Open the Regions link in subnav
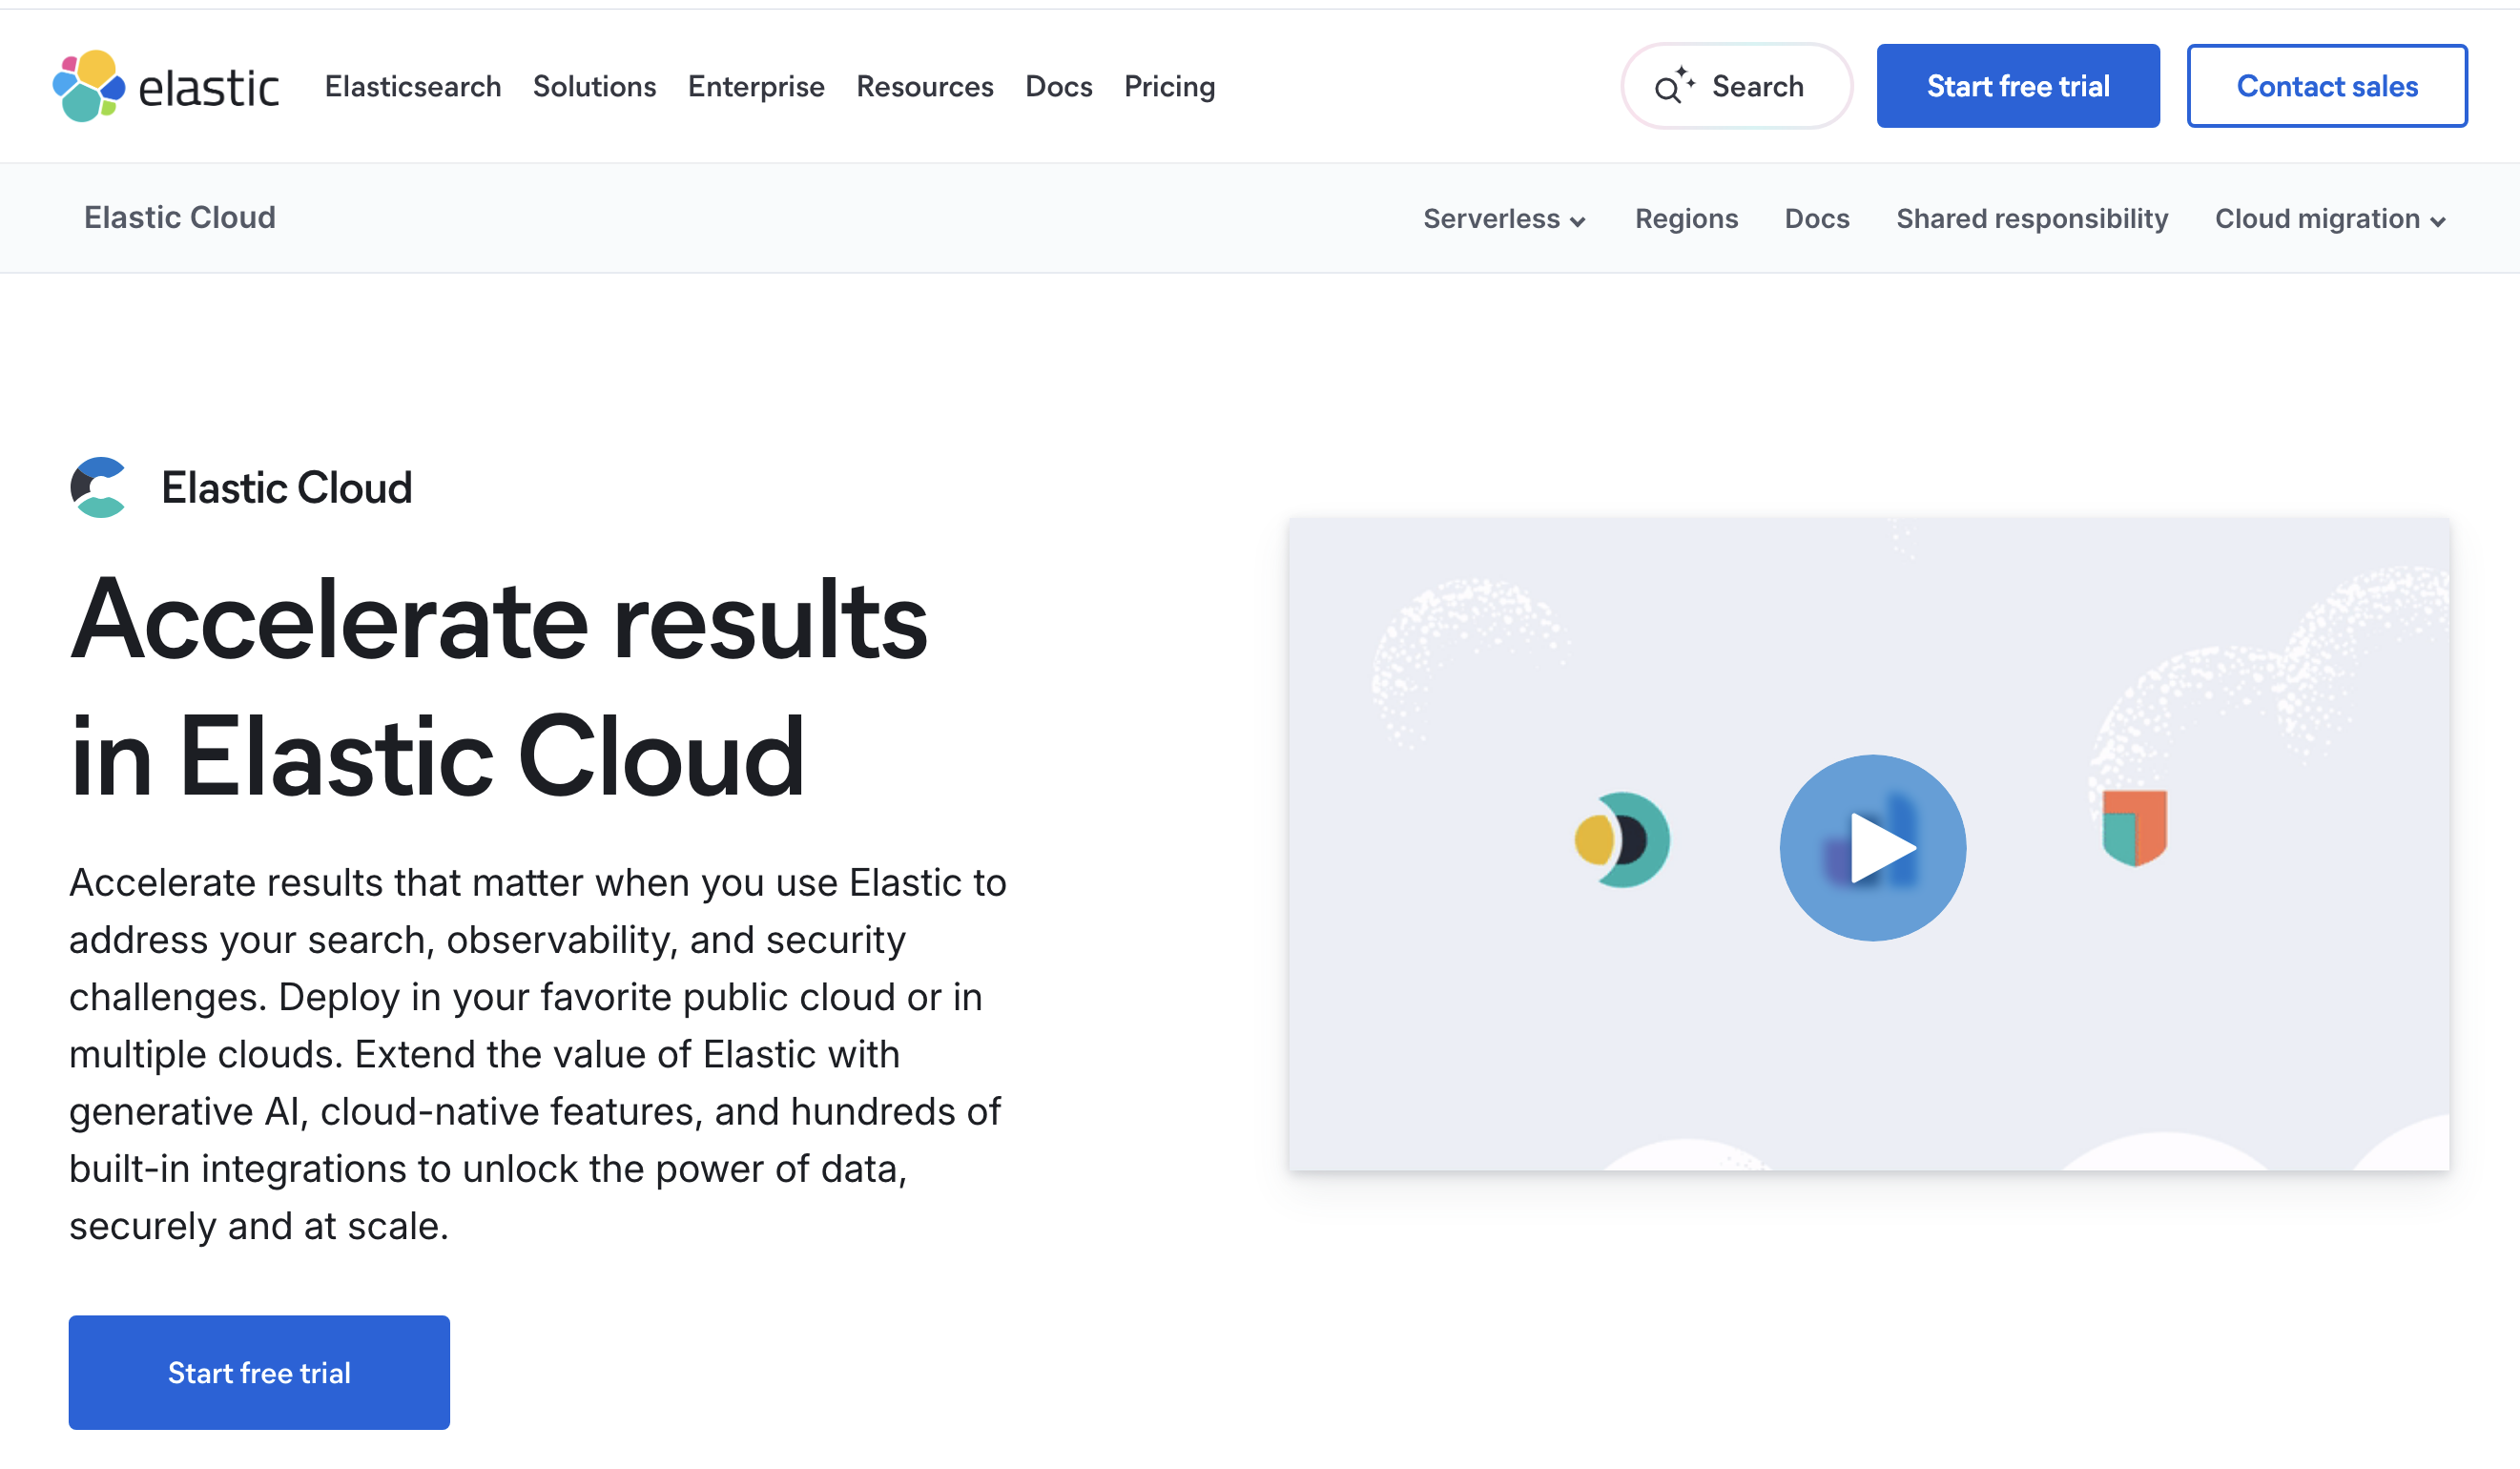The height and width of the screenshot is (1469, 2520). coord(1686,218)
